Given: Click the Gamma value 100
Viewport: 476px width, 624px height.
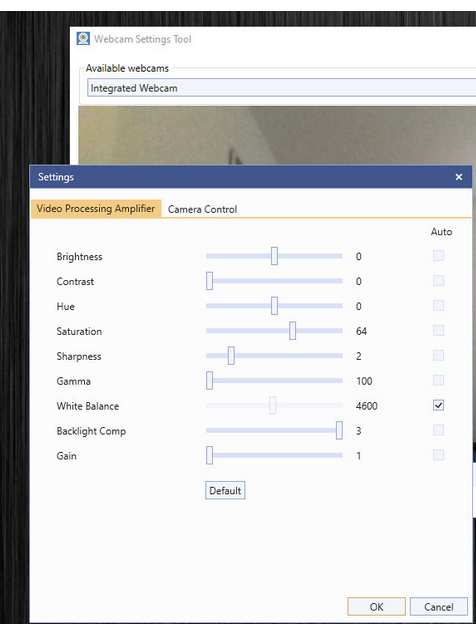Looking at the screenshot, I should 364,381.
